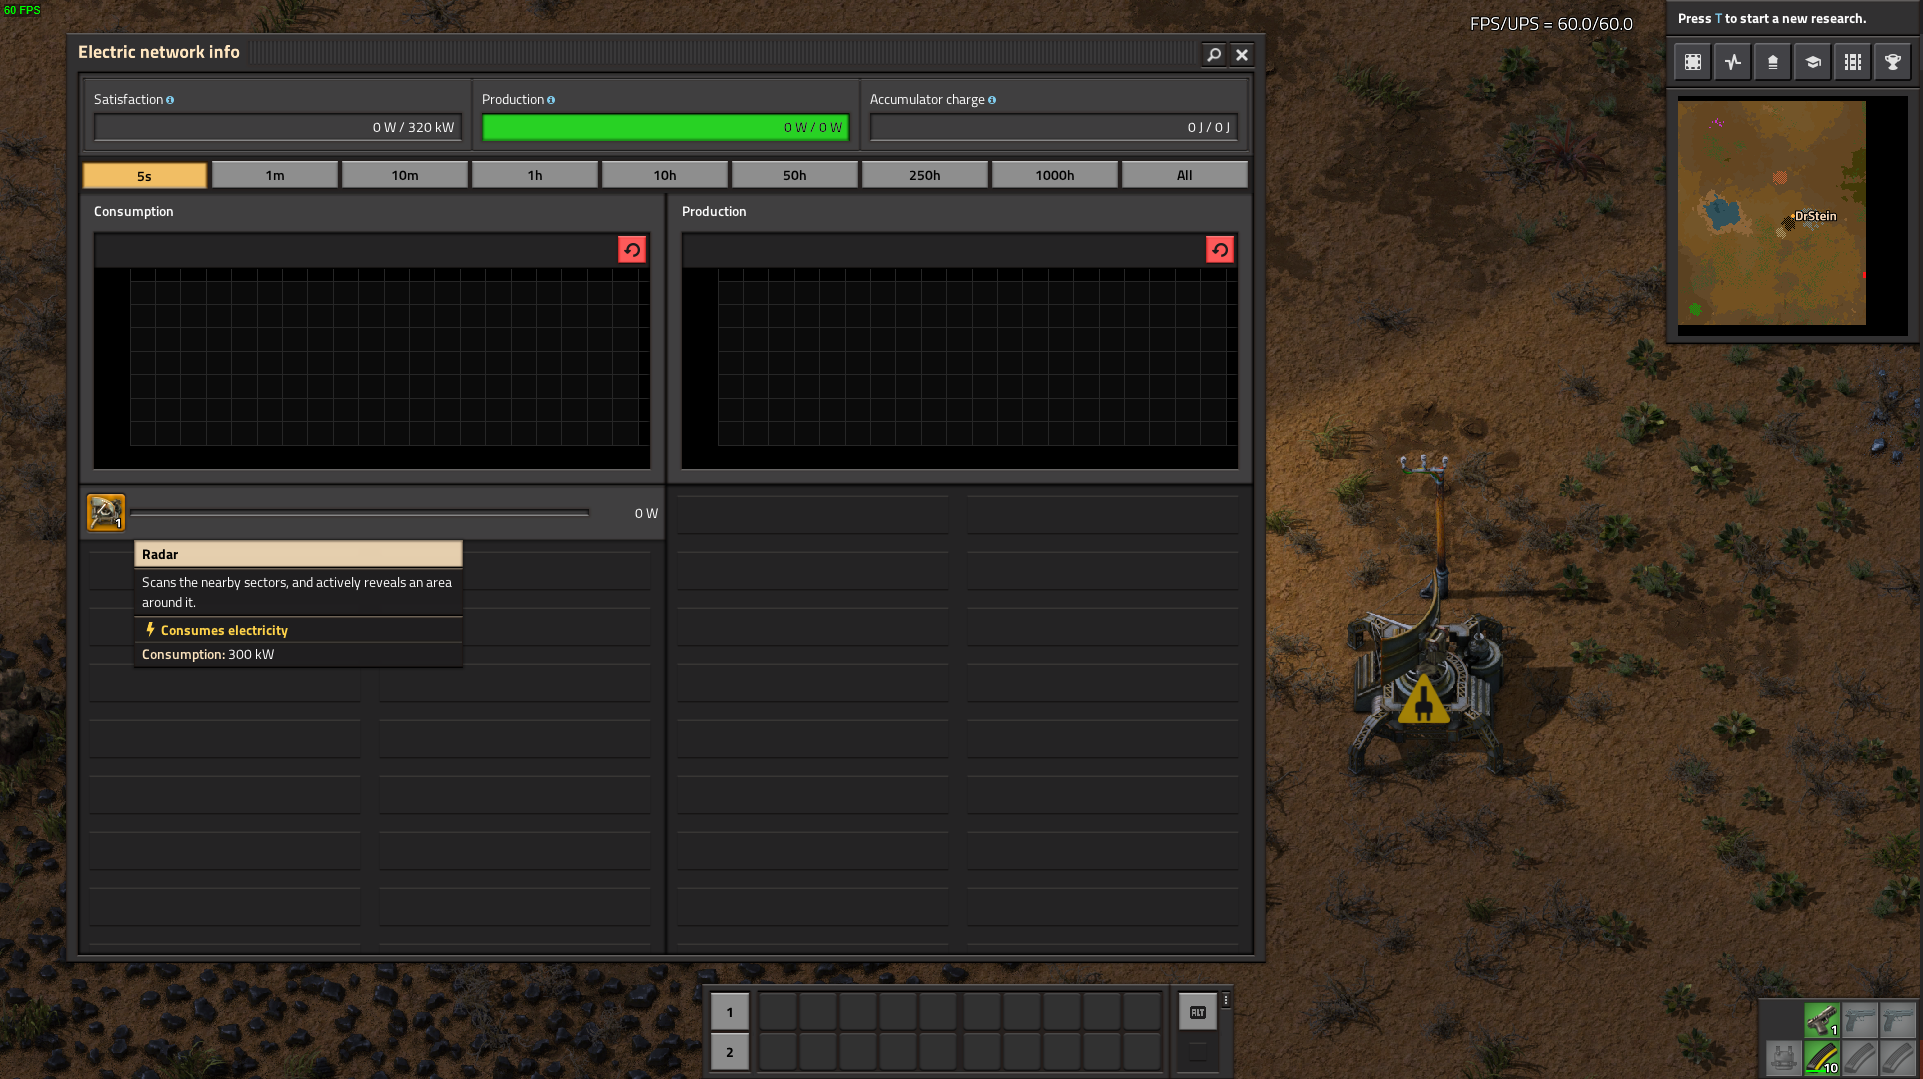This screenshot has height=1079, width=1923.
Task: Click the Satisfaction bar showing 0 W / 320 kW
Action: [277, 127]
